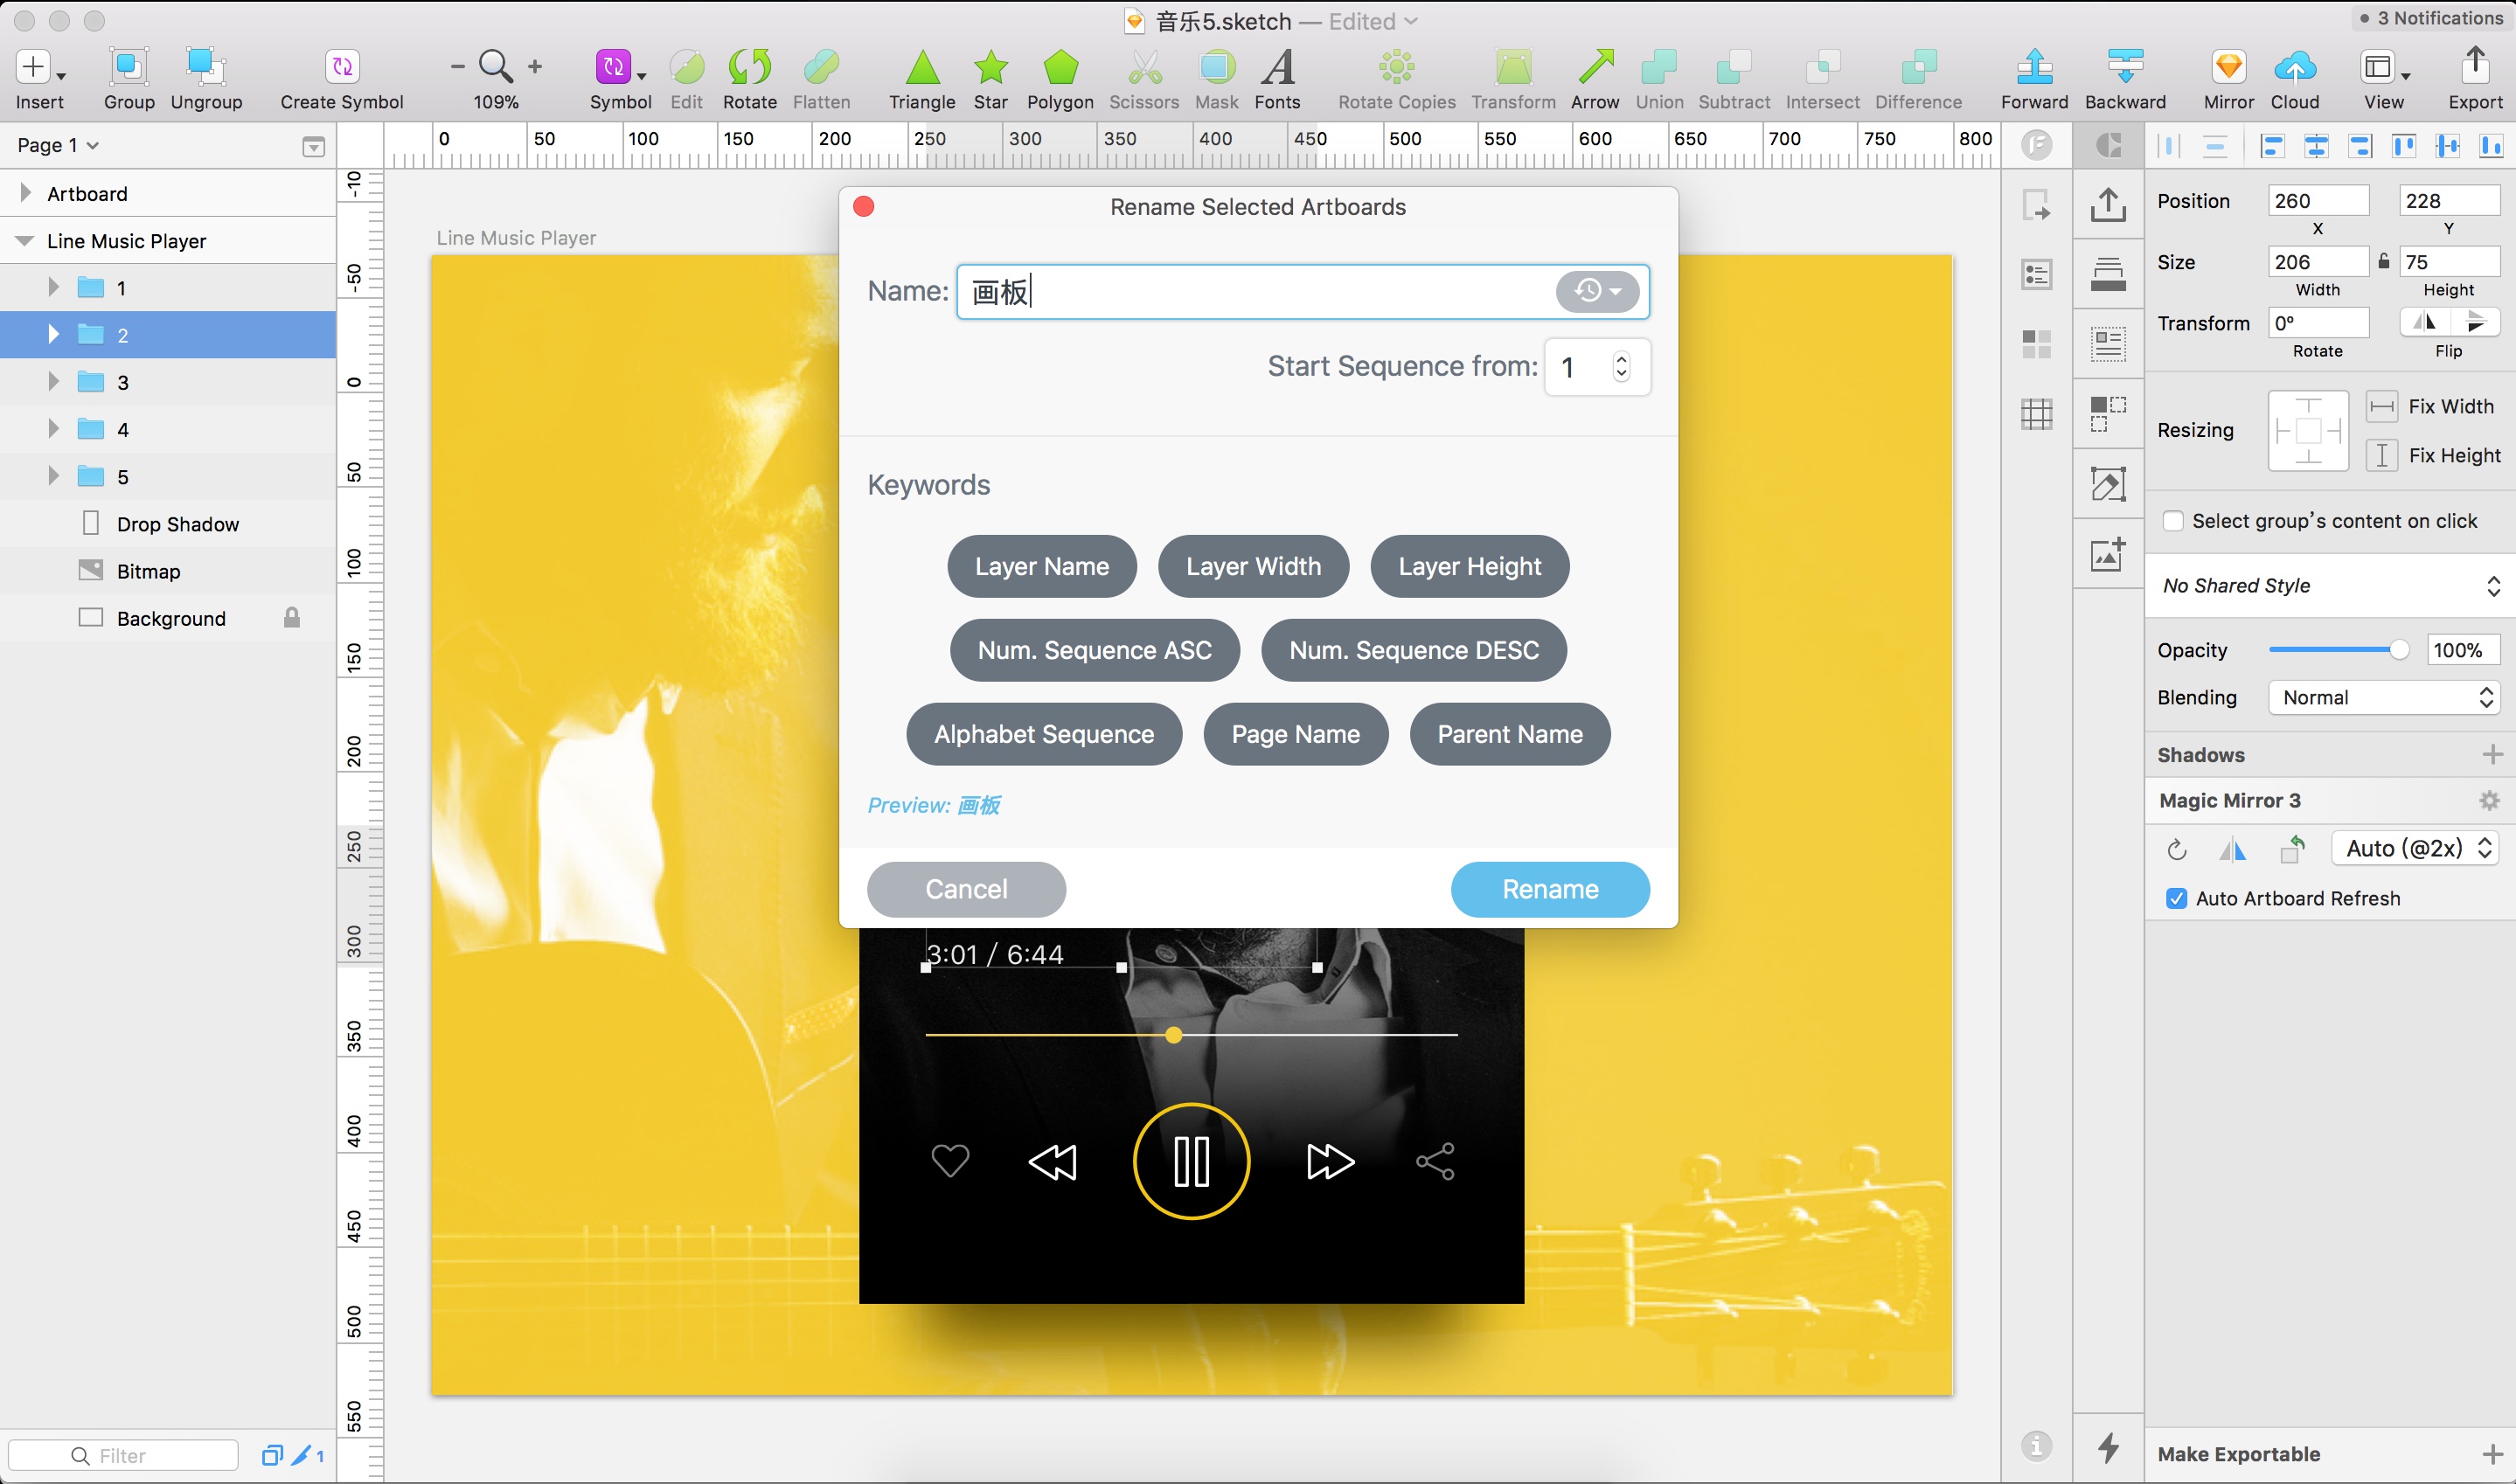
Task: Click the Ungroup toolbar icon
Action: [205, 67]
